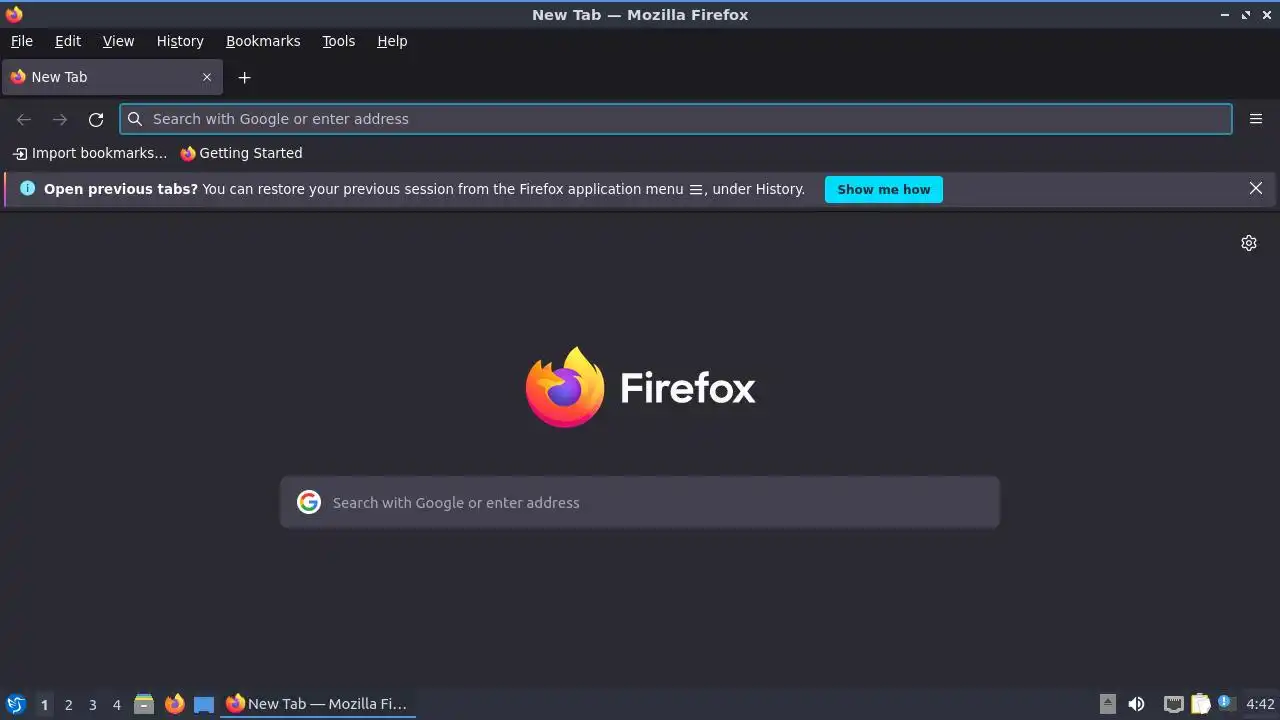Click the show desktop taskbar icon
Screen dimensions: 1280x720
coord(204,704)
